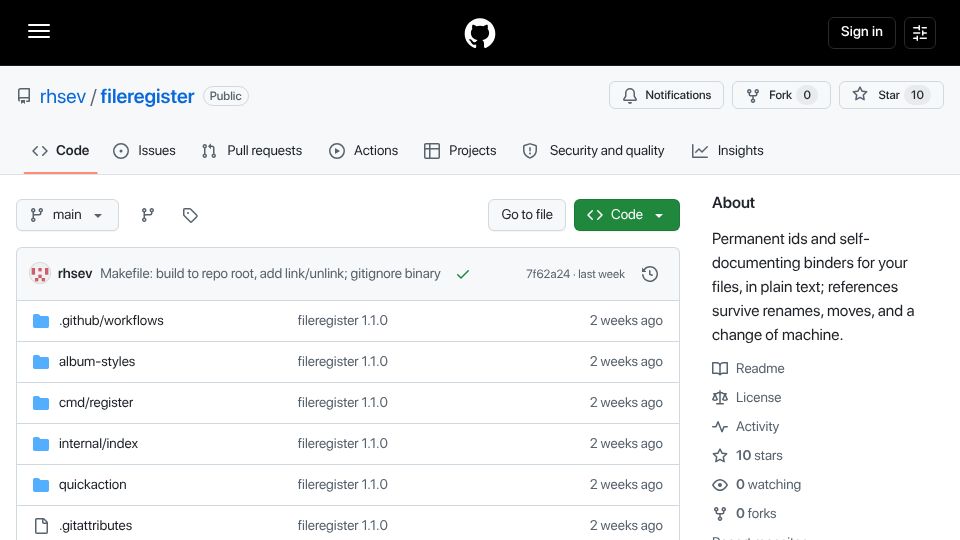Expand the main branch dropdown
The image size is (960, 540).
coord(67,215)
